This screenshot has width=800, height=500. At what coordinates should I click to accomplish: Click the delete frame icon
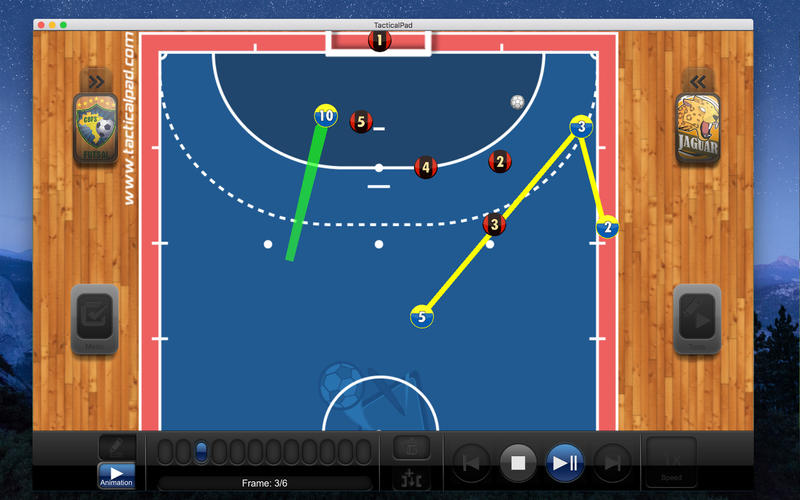411,447
